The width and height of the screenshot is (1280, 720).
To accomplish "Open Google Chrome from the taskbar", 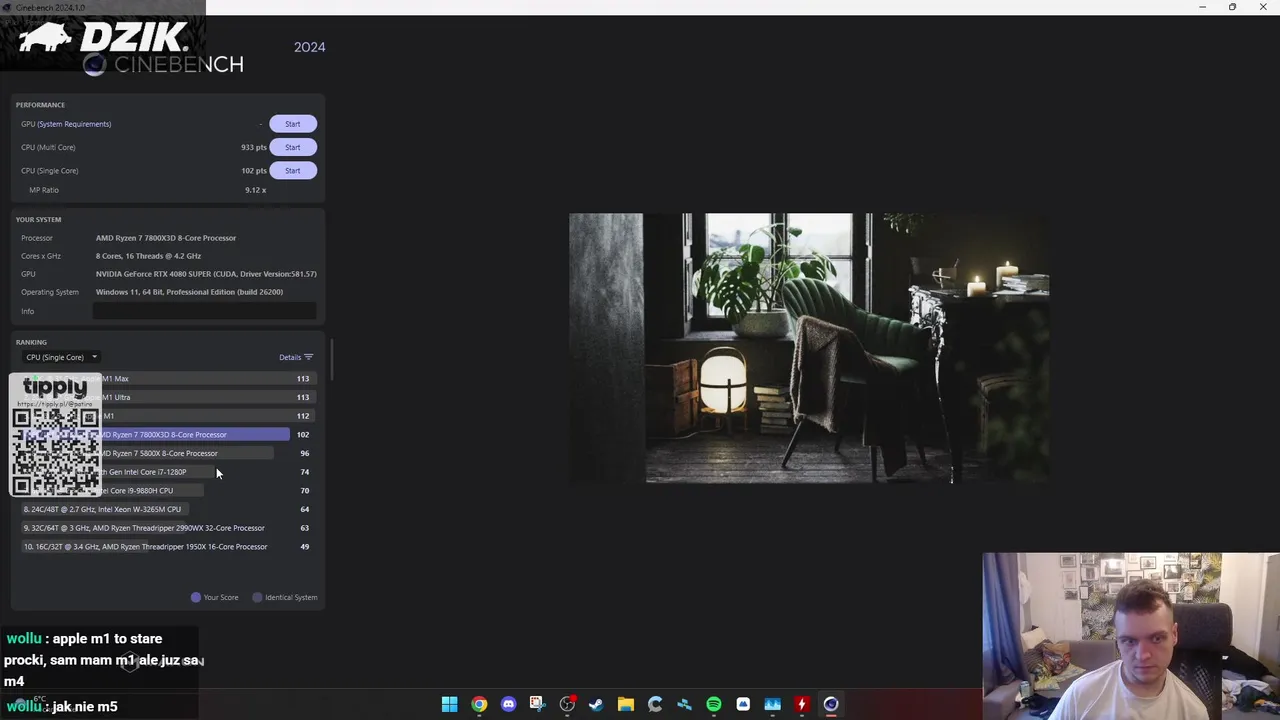I will (479, 704).
